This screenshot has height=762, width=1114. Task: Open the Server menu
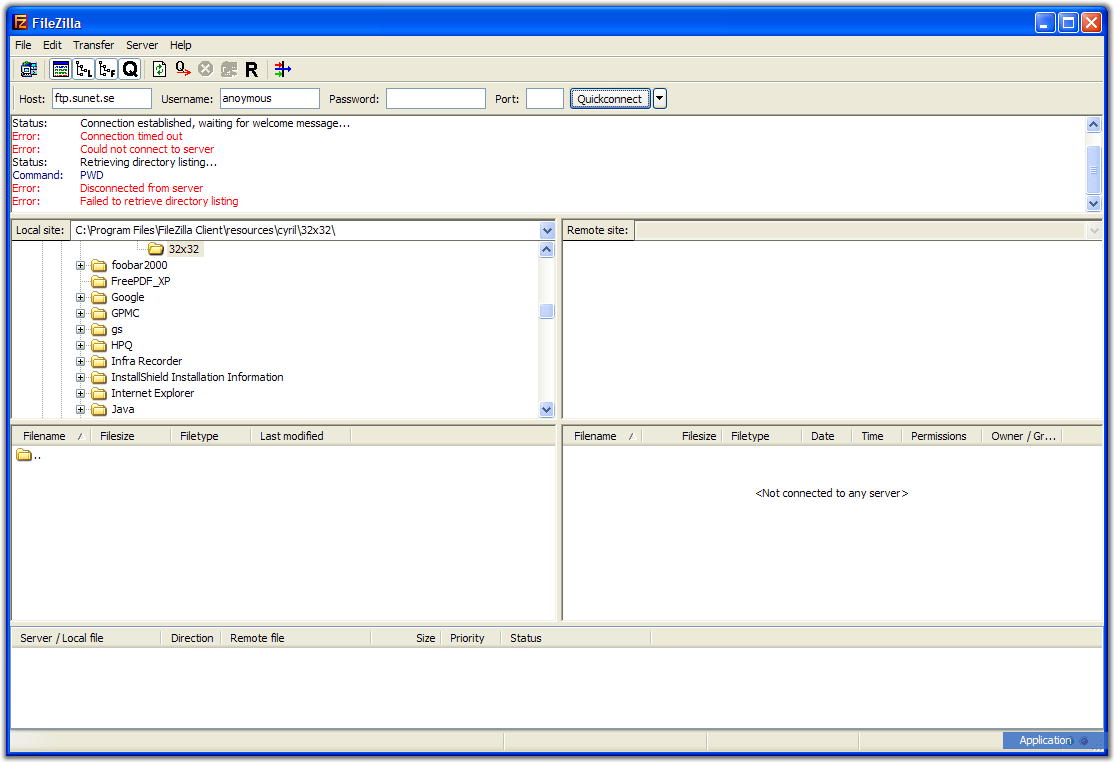[142, 45]
